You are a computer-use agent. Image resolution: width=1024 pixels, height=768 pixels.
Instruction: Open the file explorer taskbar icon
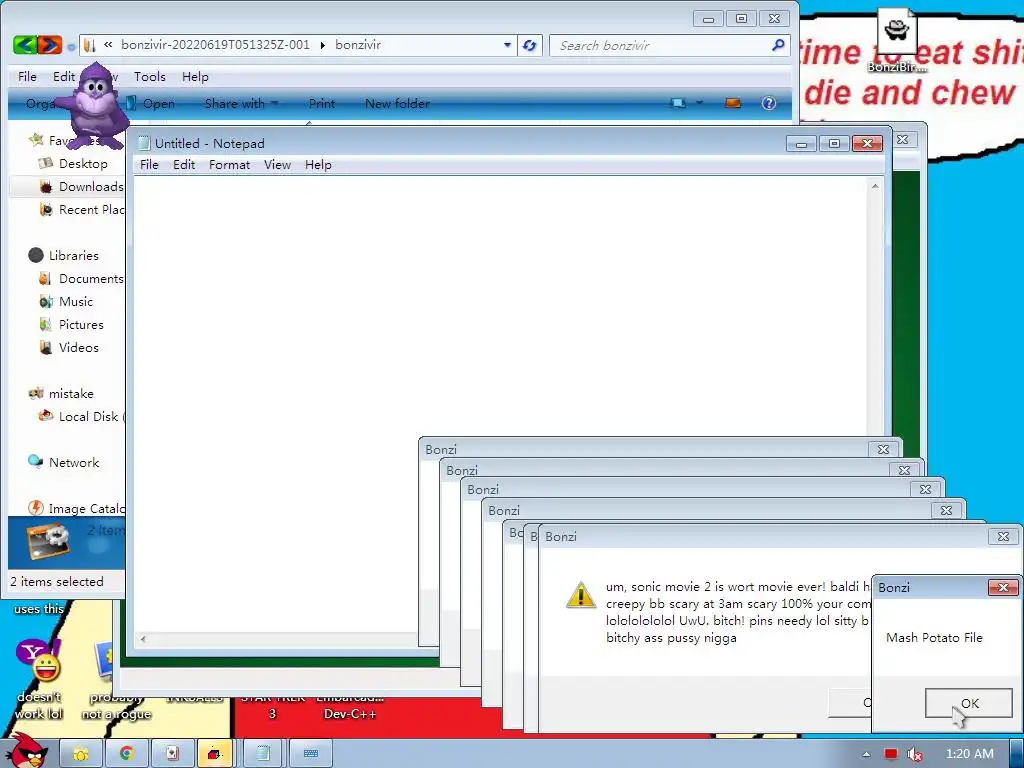click(81, 754)
